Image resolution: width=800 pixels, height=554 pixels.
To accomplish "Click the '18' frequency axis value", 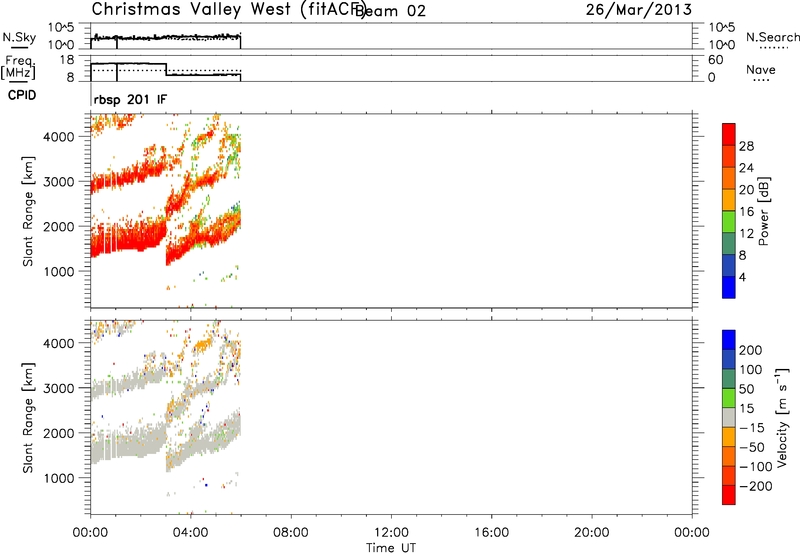I will (67, 60).
